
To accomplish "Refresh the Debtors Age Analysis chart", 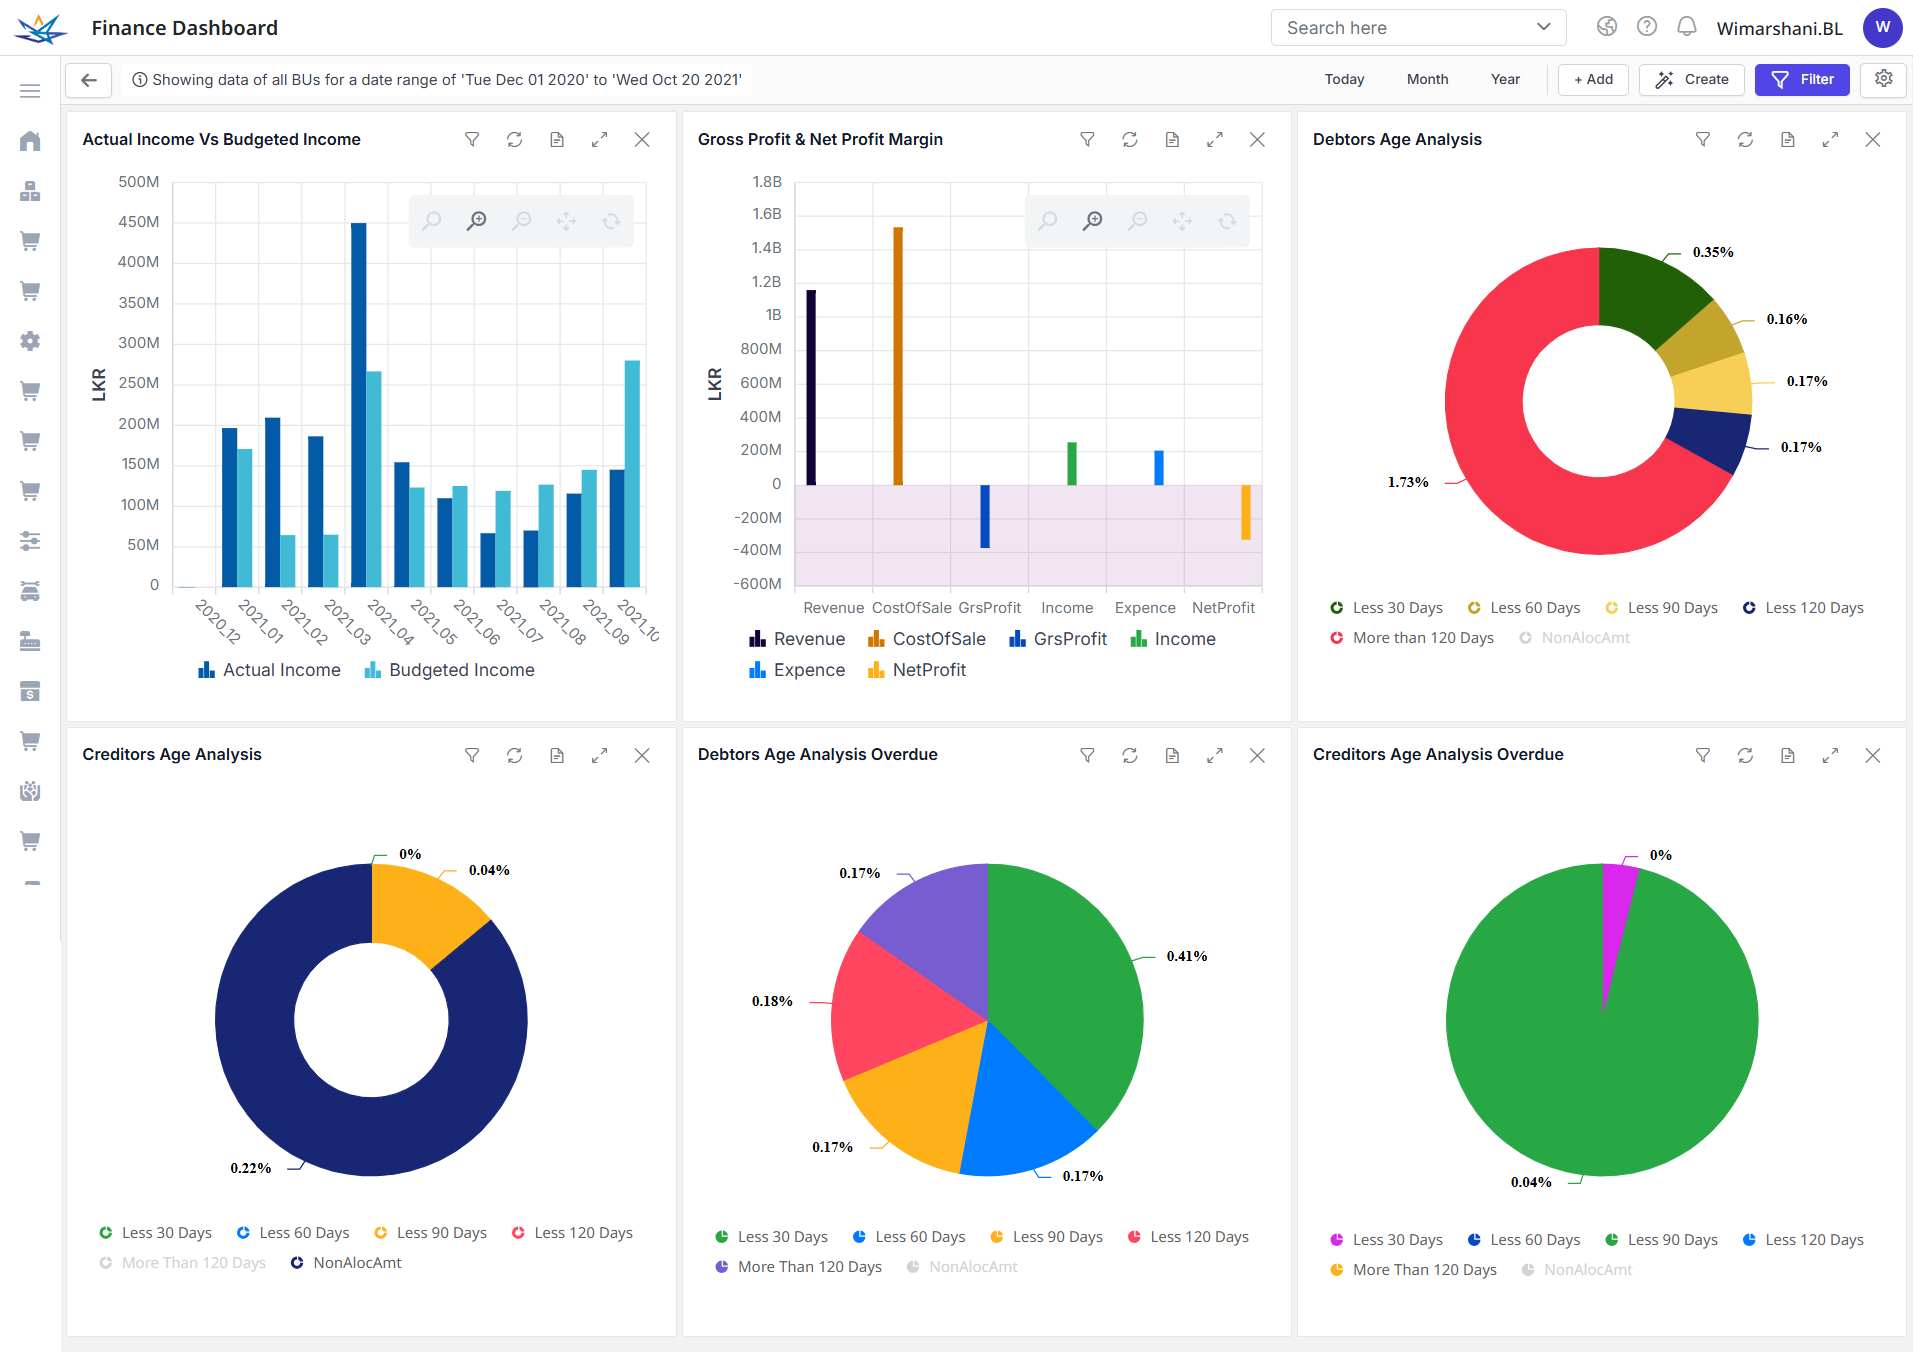I will click(1745, 140).
